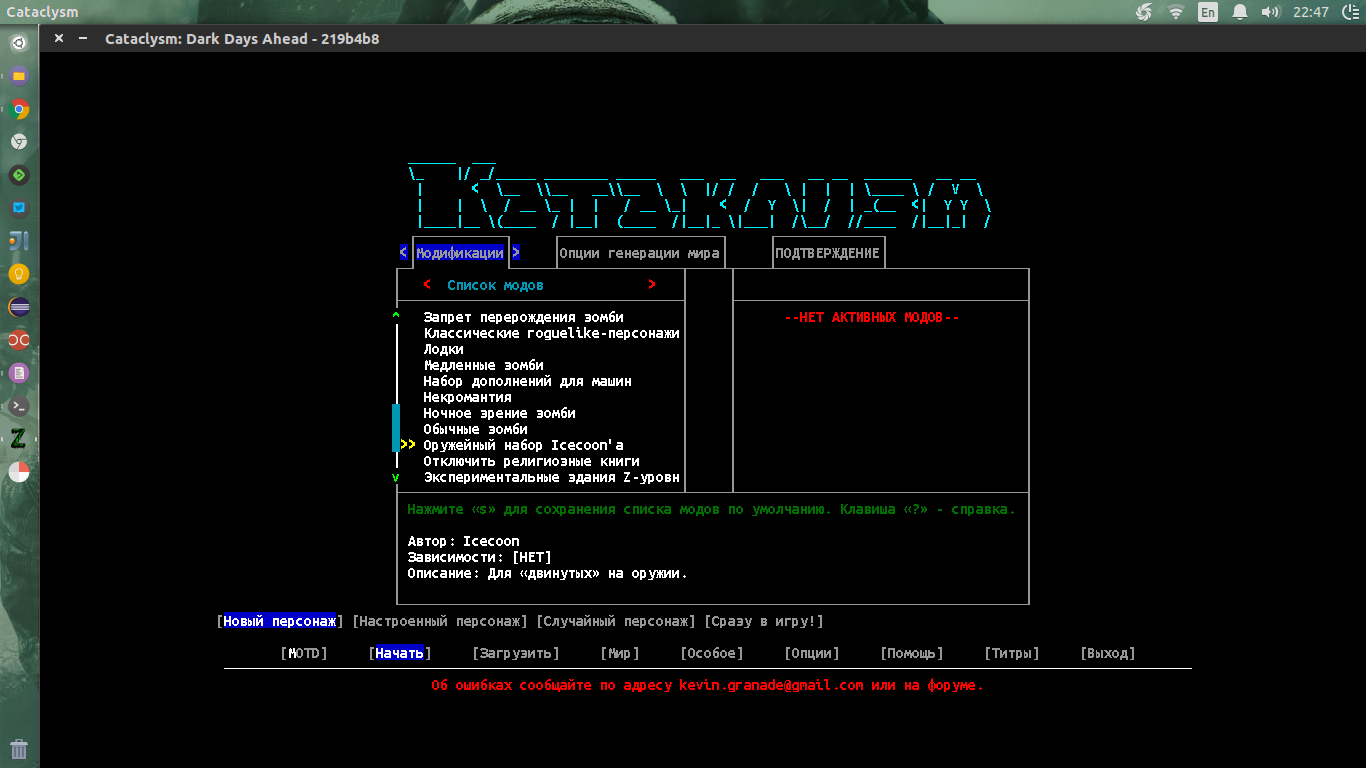This screenshot has width=1366, height=768.
Task: Show the Титры credits item
Action: 1012,653
